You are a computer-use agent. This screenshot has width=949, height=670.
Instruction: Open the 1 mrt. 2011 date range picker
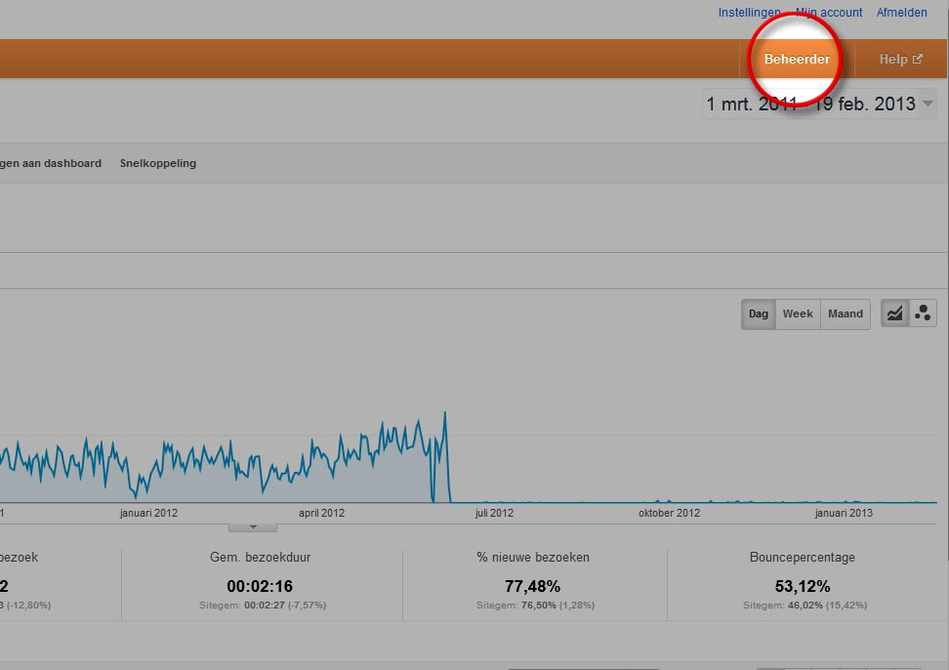coord(810,104)
